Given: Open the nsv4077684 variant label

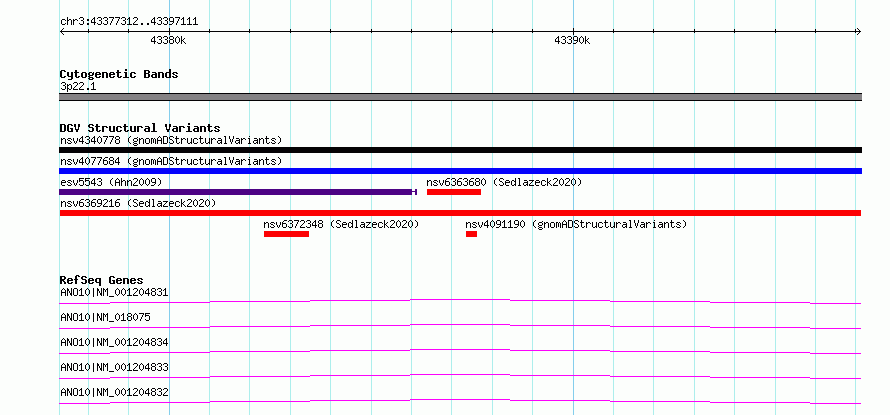Looking at the screenshot, I should click(x=171, y=161).
